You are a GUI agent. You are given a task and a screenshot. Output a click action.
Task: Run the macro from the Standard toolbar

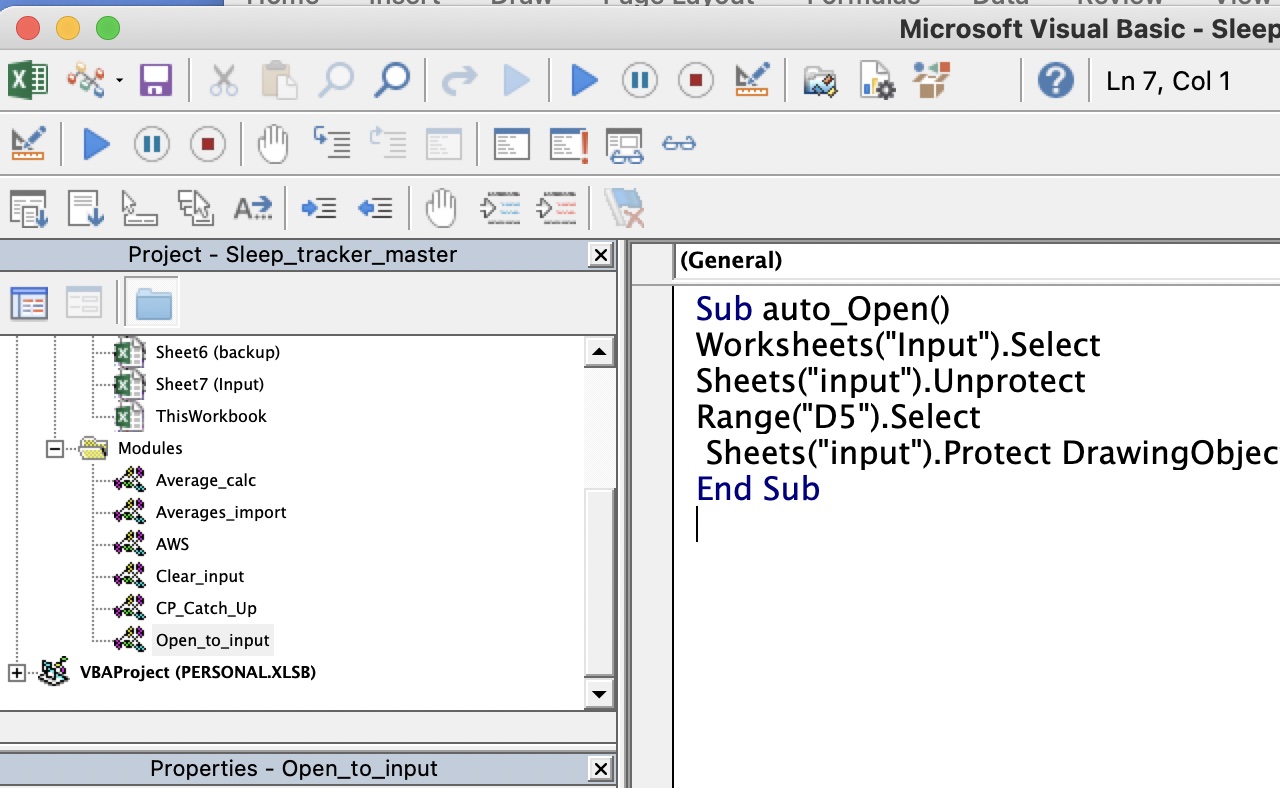pyautogui.click(x=585, y=80)
